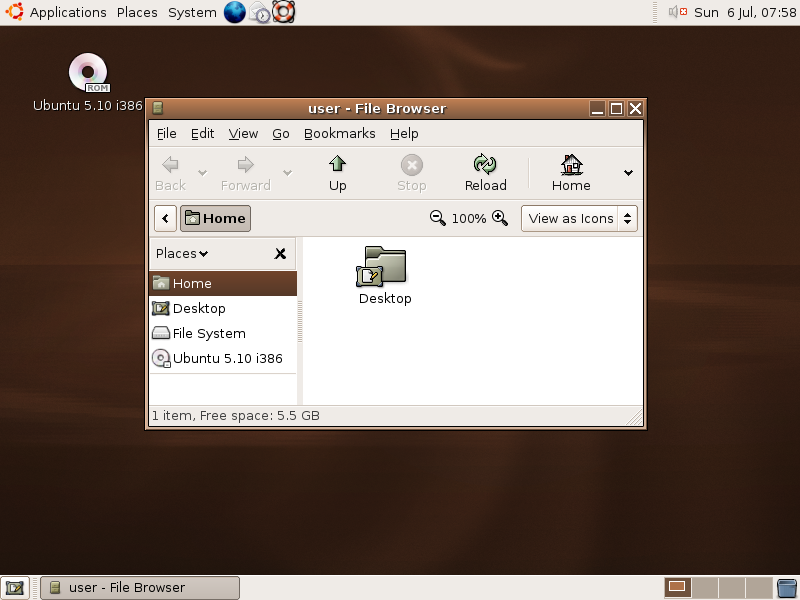Click the Home toolbar icon
800x600 pixels.
[570, 171]
